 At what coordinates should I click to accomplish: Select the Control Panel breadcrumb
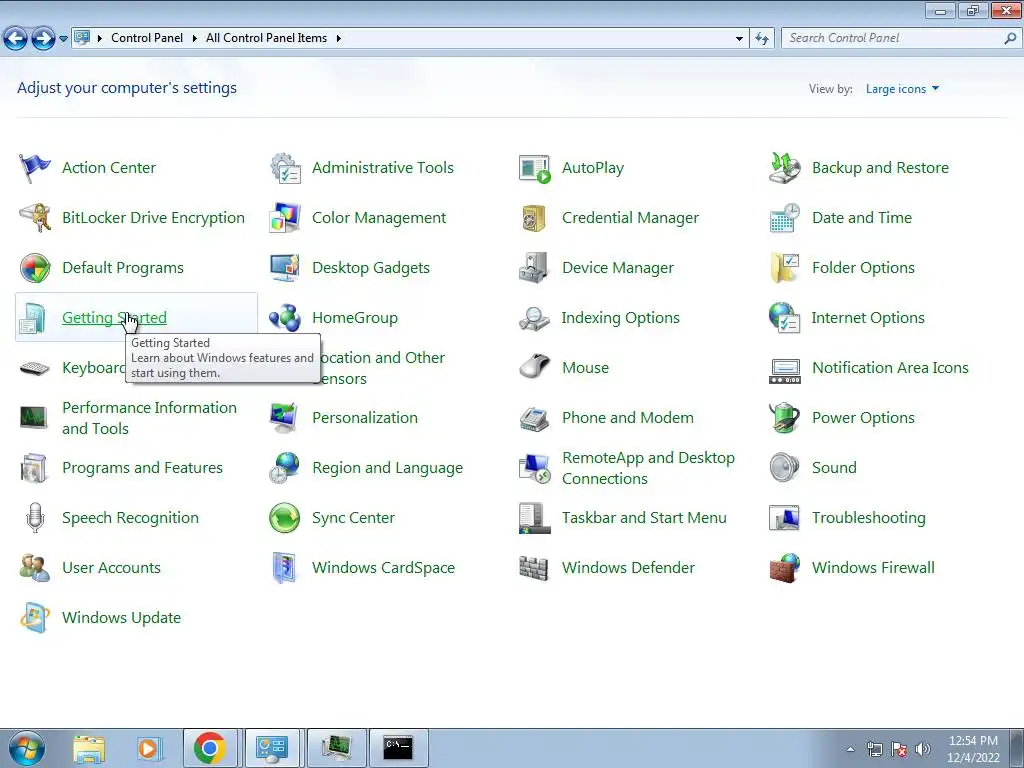click(x=147, y=39)
